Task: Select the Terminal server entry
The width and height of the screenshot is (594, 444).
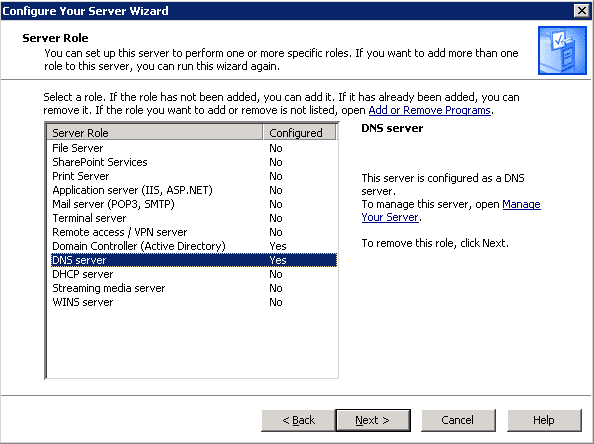Action: click(193, 218)
